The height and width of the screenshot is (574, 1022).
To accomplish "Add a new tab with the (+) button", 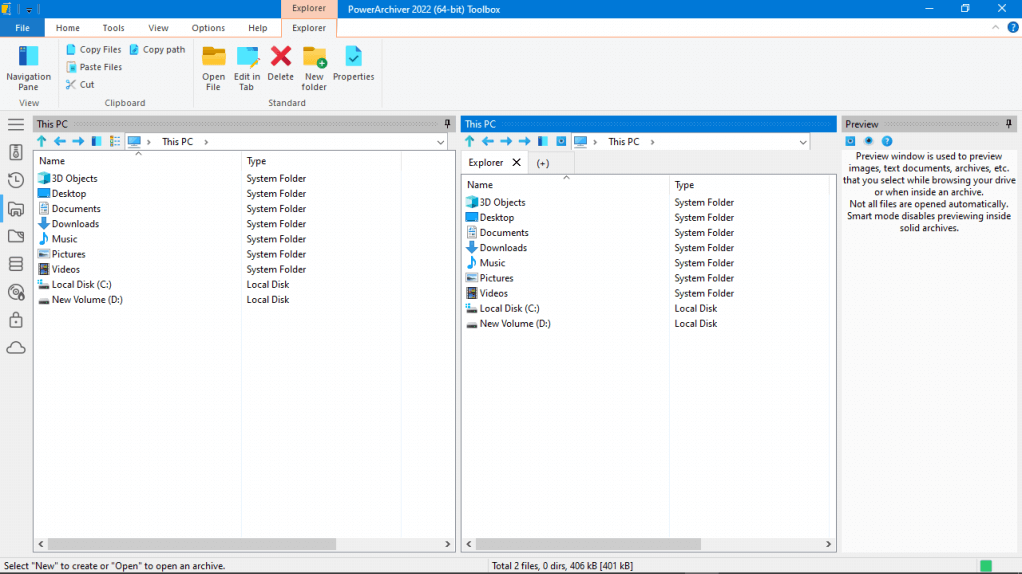I will click(x=543, y=164).
